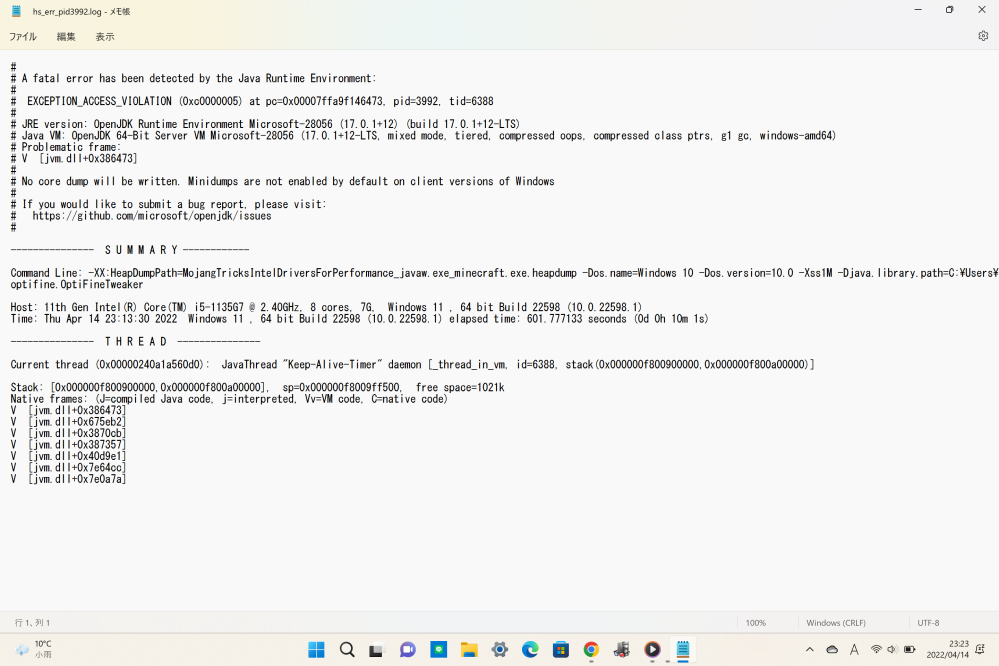Click the Notepad app icon in title bar
The image size is (999, 666).
tap(17, 11)
